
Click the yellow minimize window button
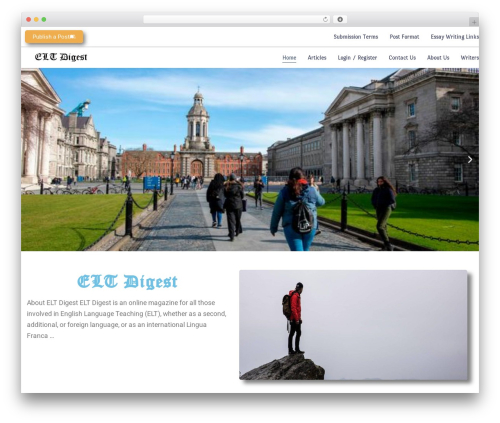(36, 20)
